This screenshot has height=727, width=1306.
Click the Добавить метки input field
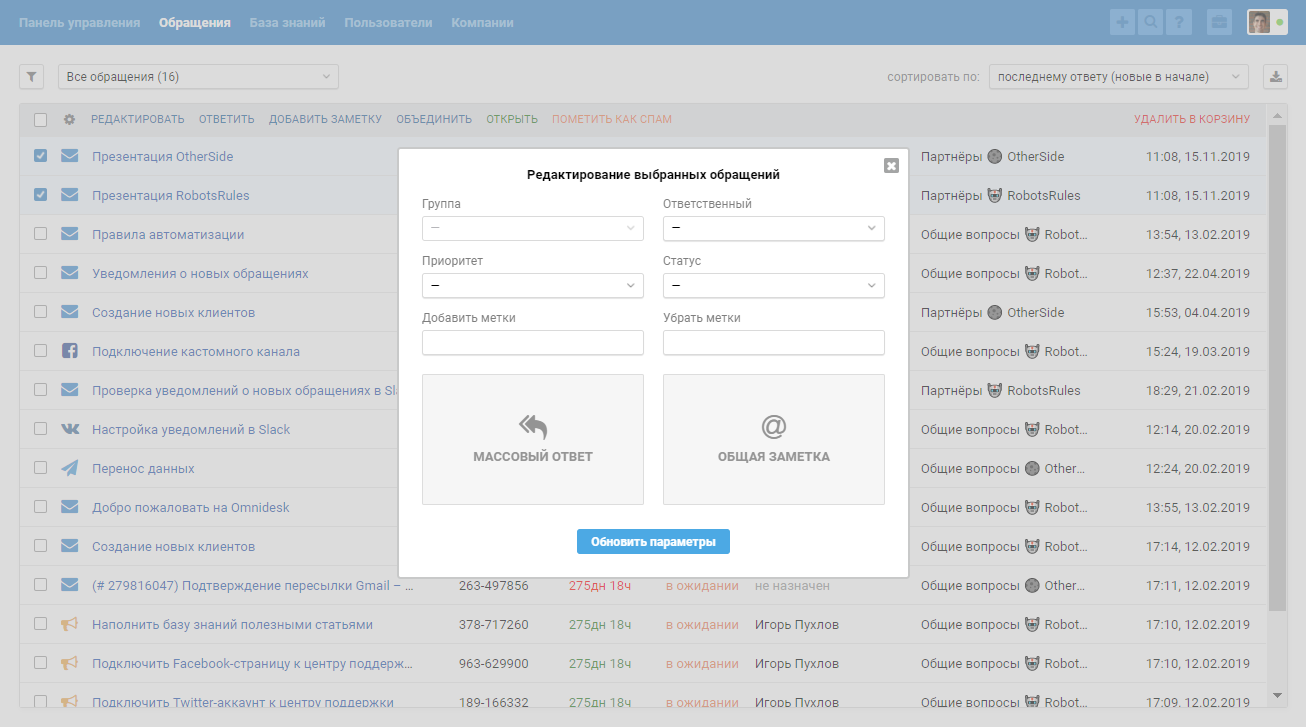(532, 343)
